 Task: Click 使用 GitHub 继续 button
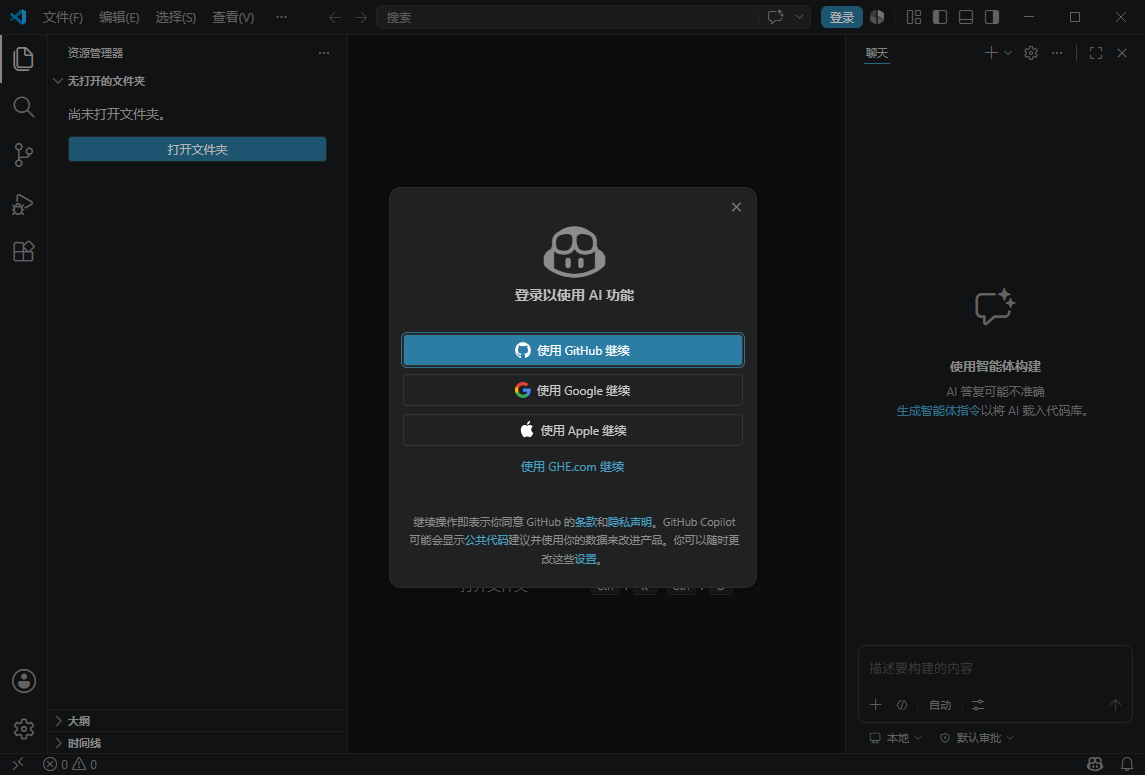point(572,350)
